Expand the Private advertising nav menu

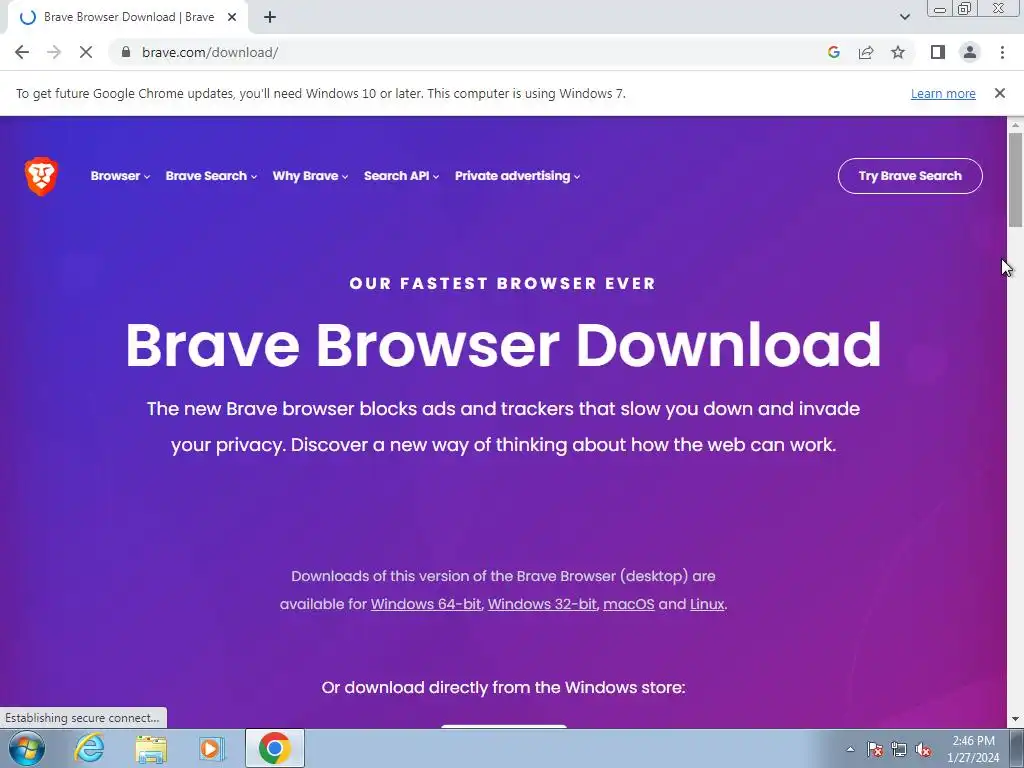(517, 176)
